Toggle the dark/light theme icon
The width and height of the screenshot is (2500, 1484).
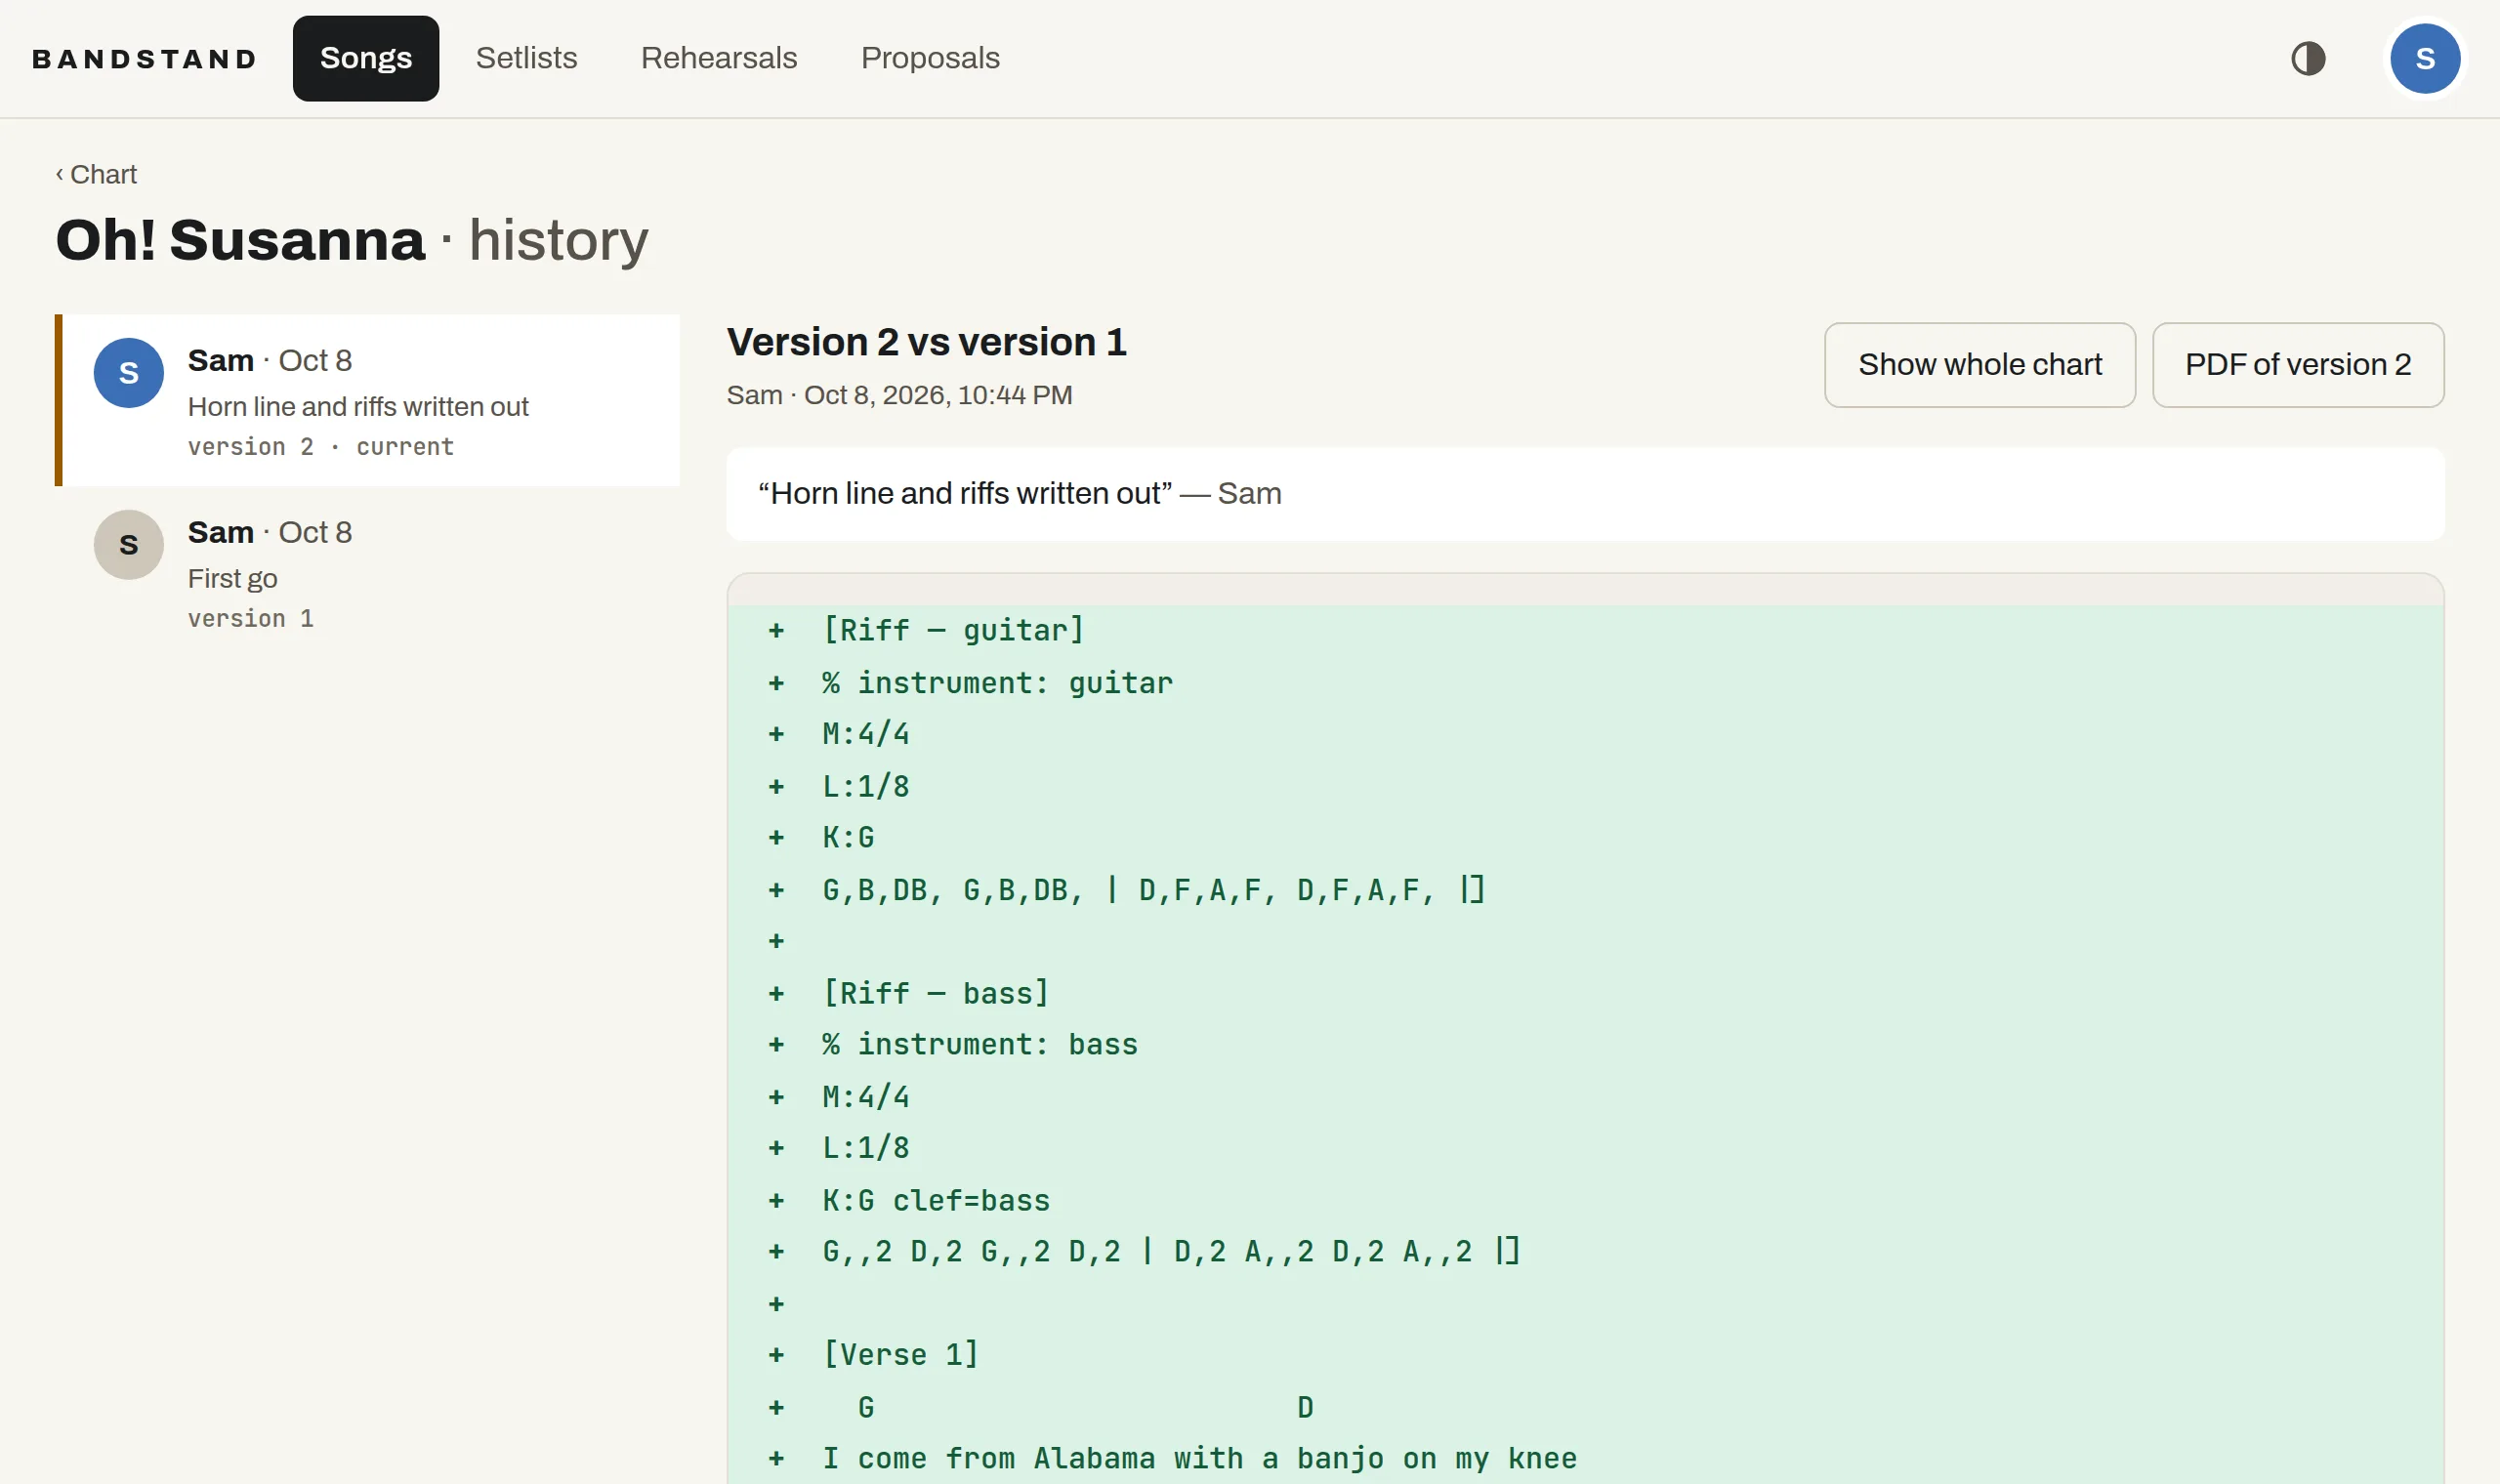[x=2307, y=58]
